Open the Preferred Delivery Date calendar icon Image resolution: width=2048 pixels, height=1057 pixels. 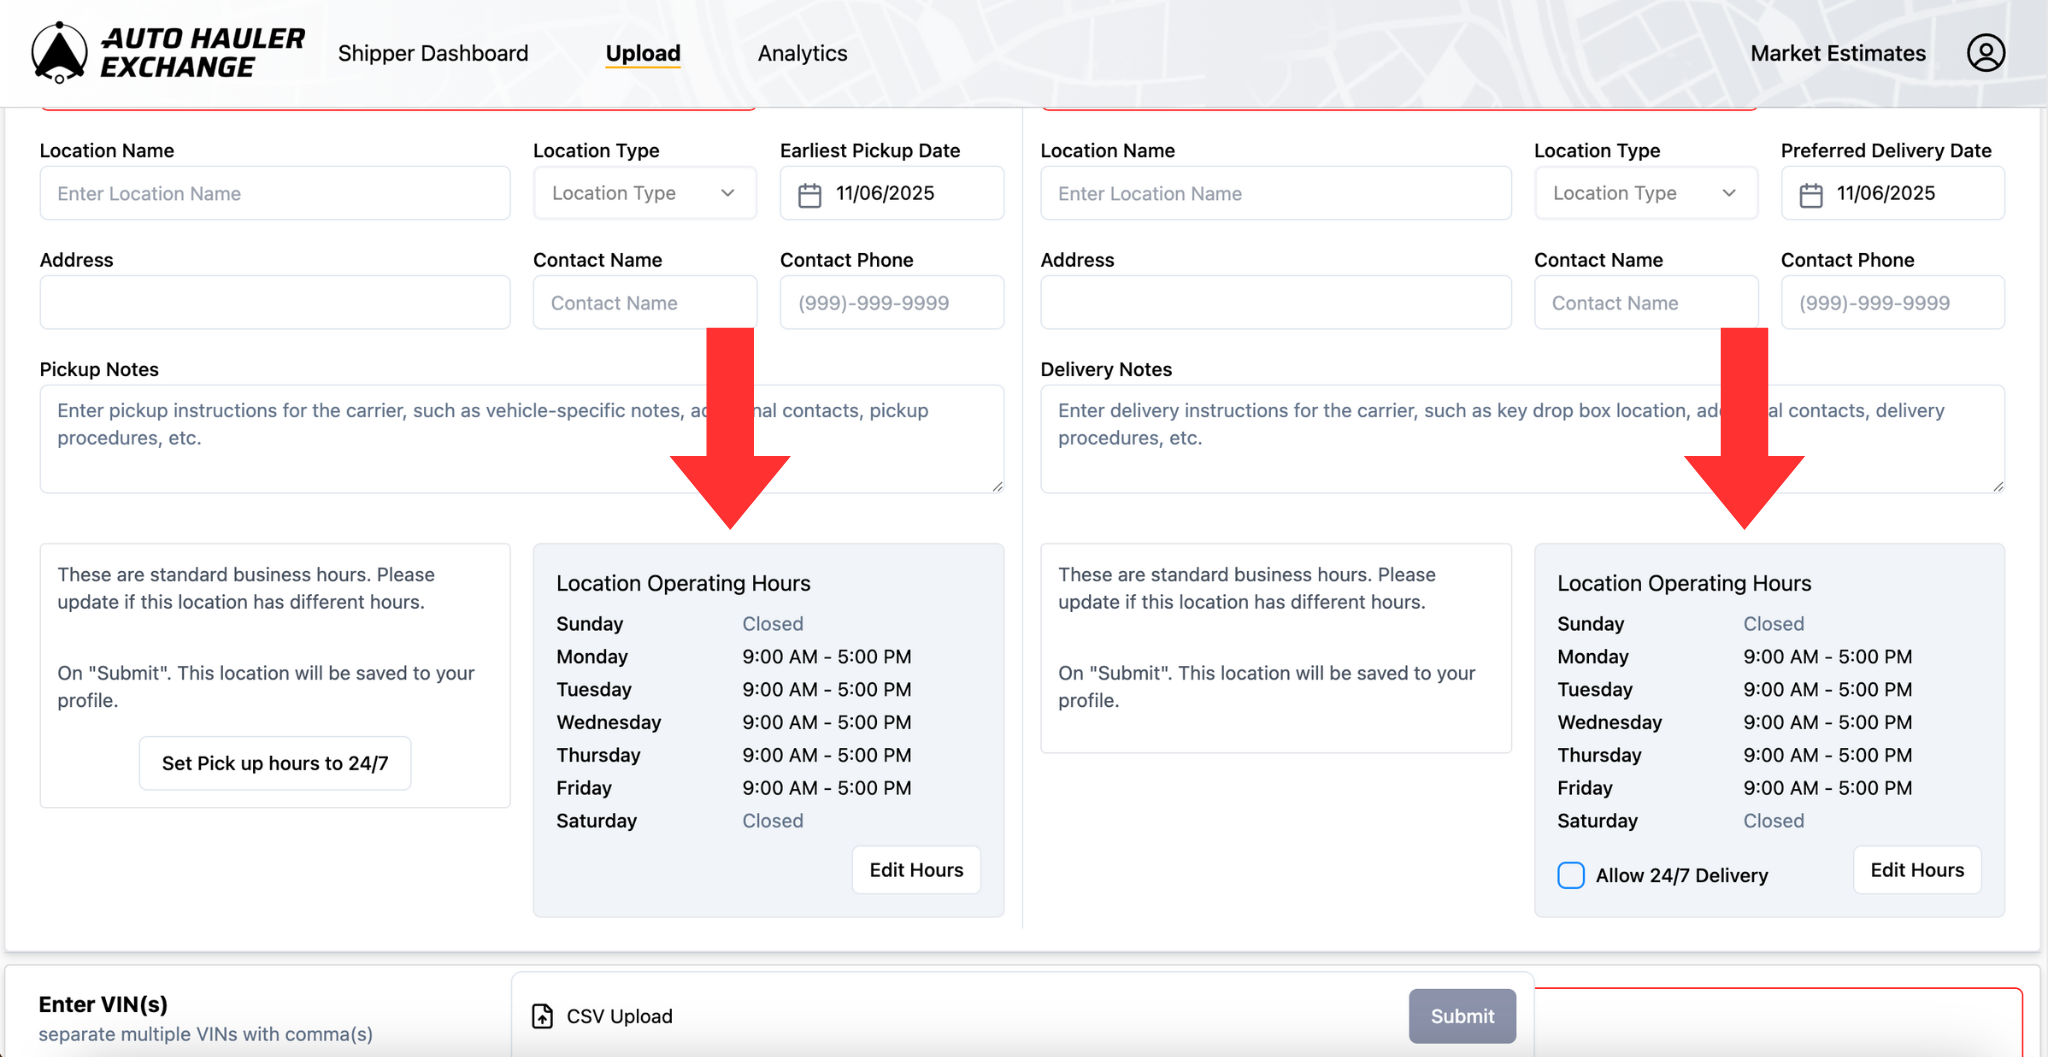(1813, 193)
